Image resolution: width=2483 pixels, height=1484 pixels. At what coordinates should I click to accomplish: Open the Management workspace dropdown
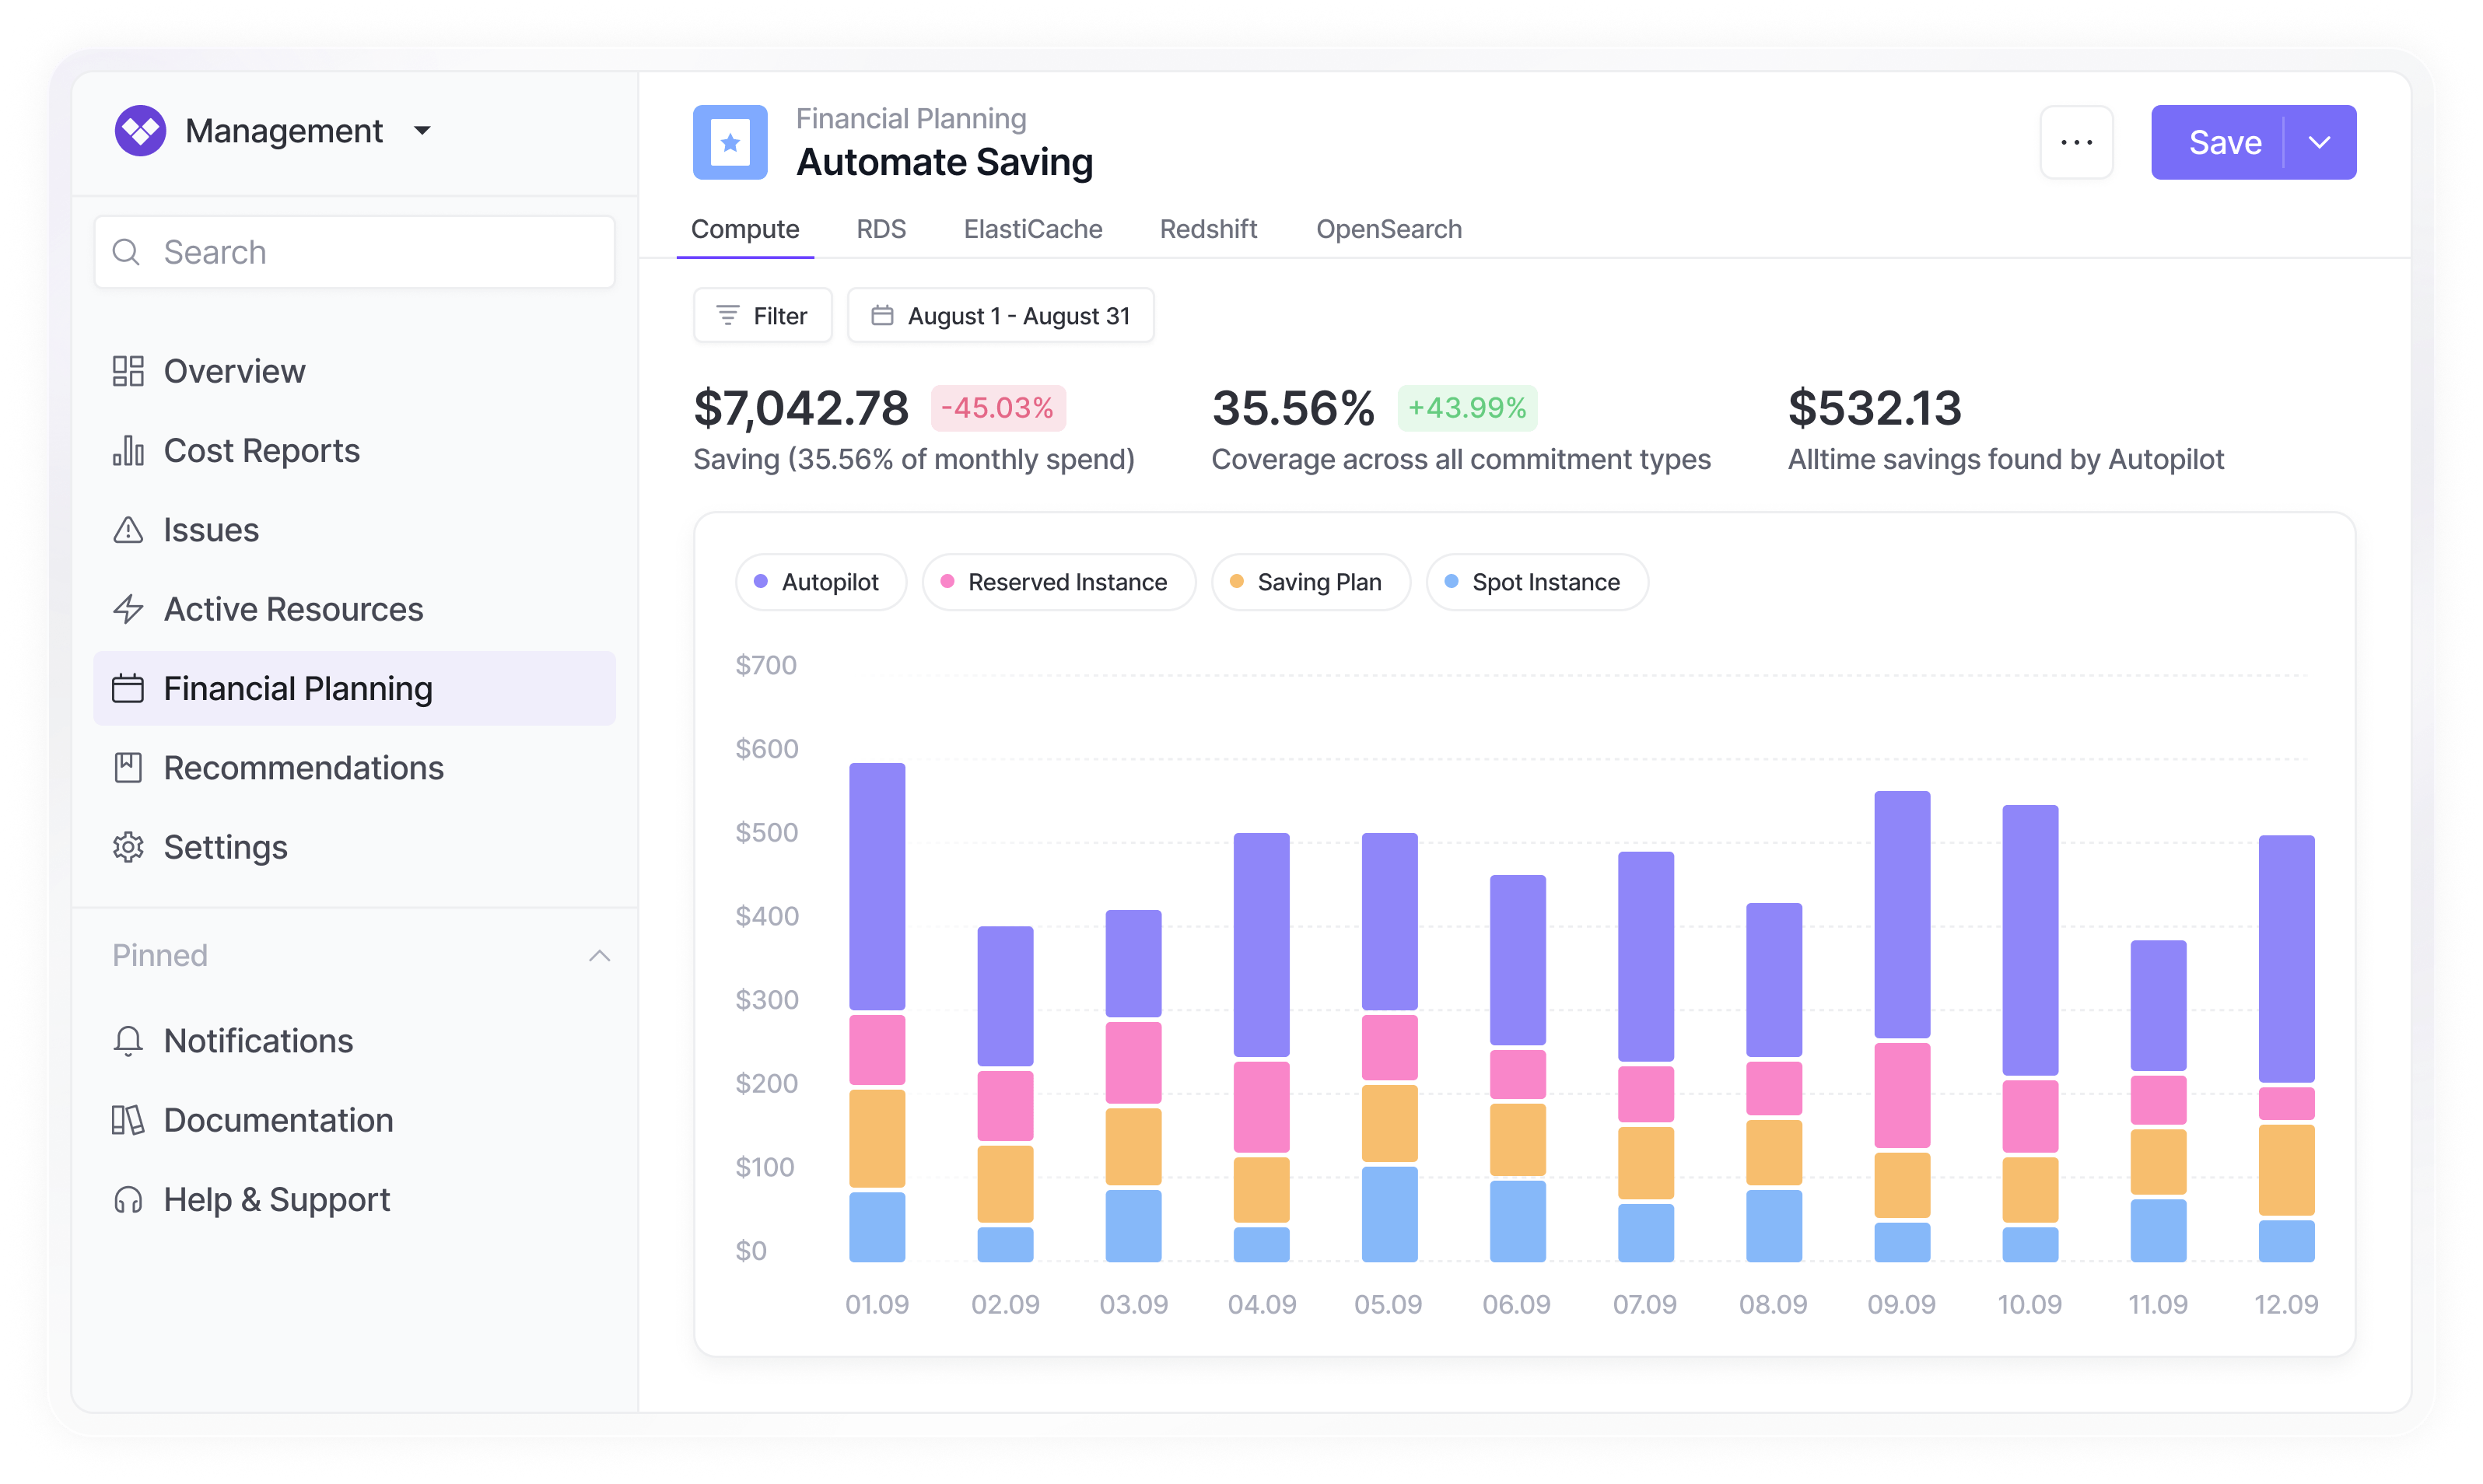[422, 131]
